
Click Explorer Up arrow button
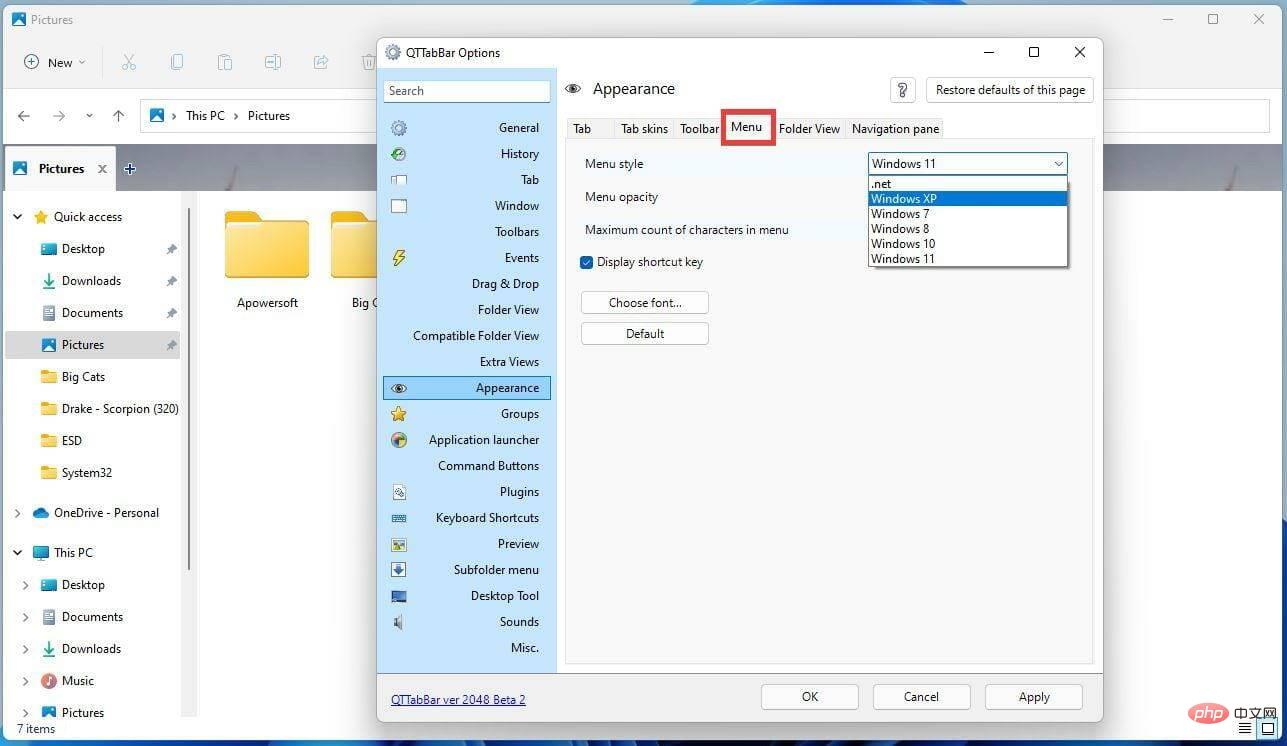118,116
